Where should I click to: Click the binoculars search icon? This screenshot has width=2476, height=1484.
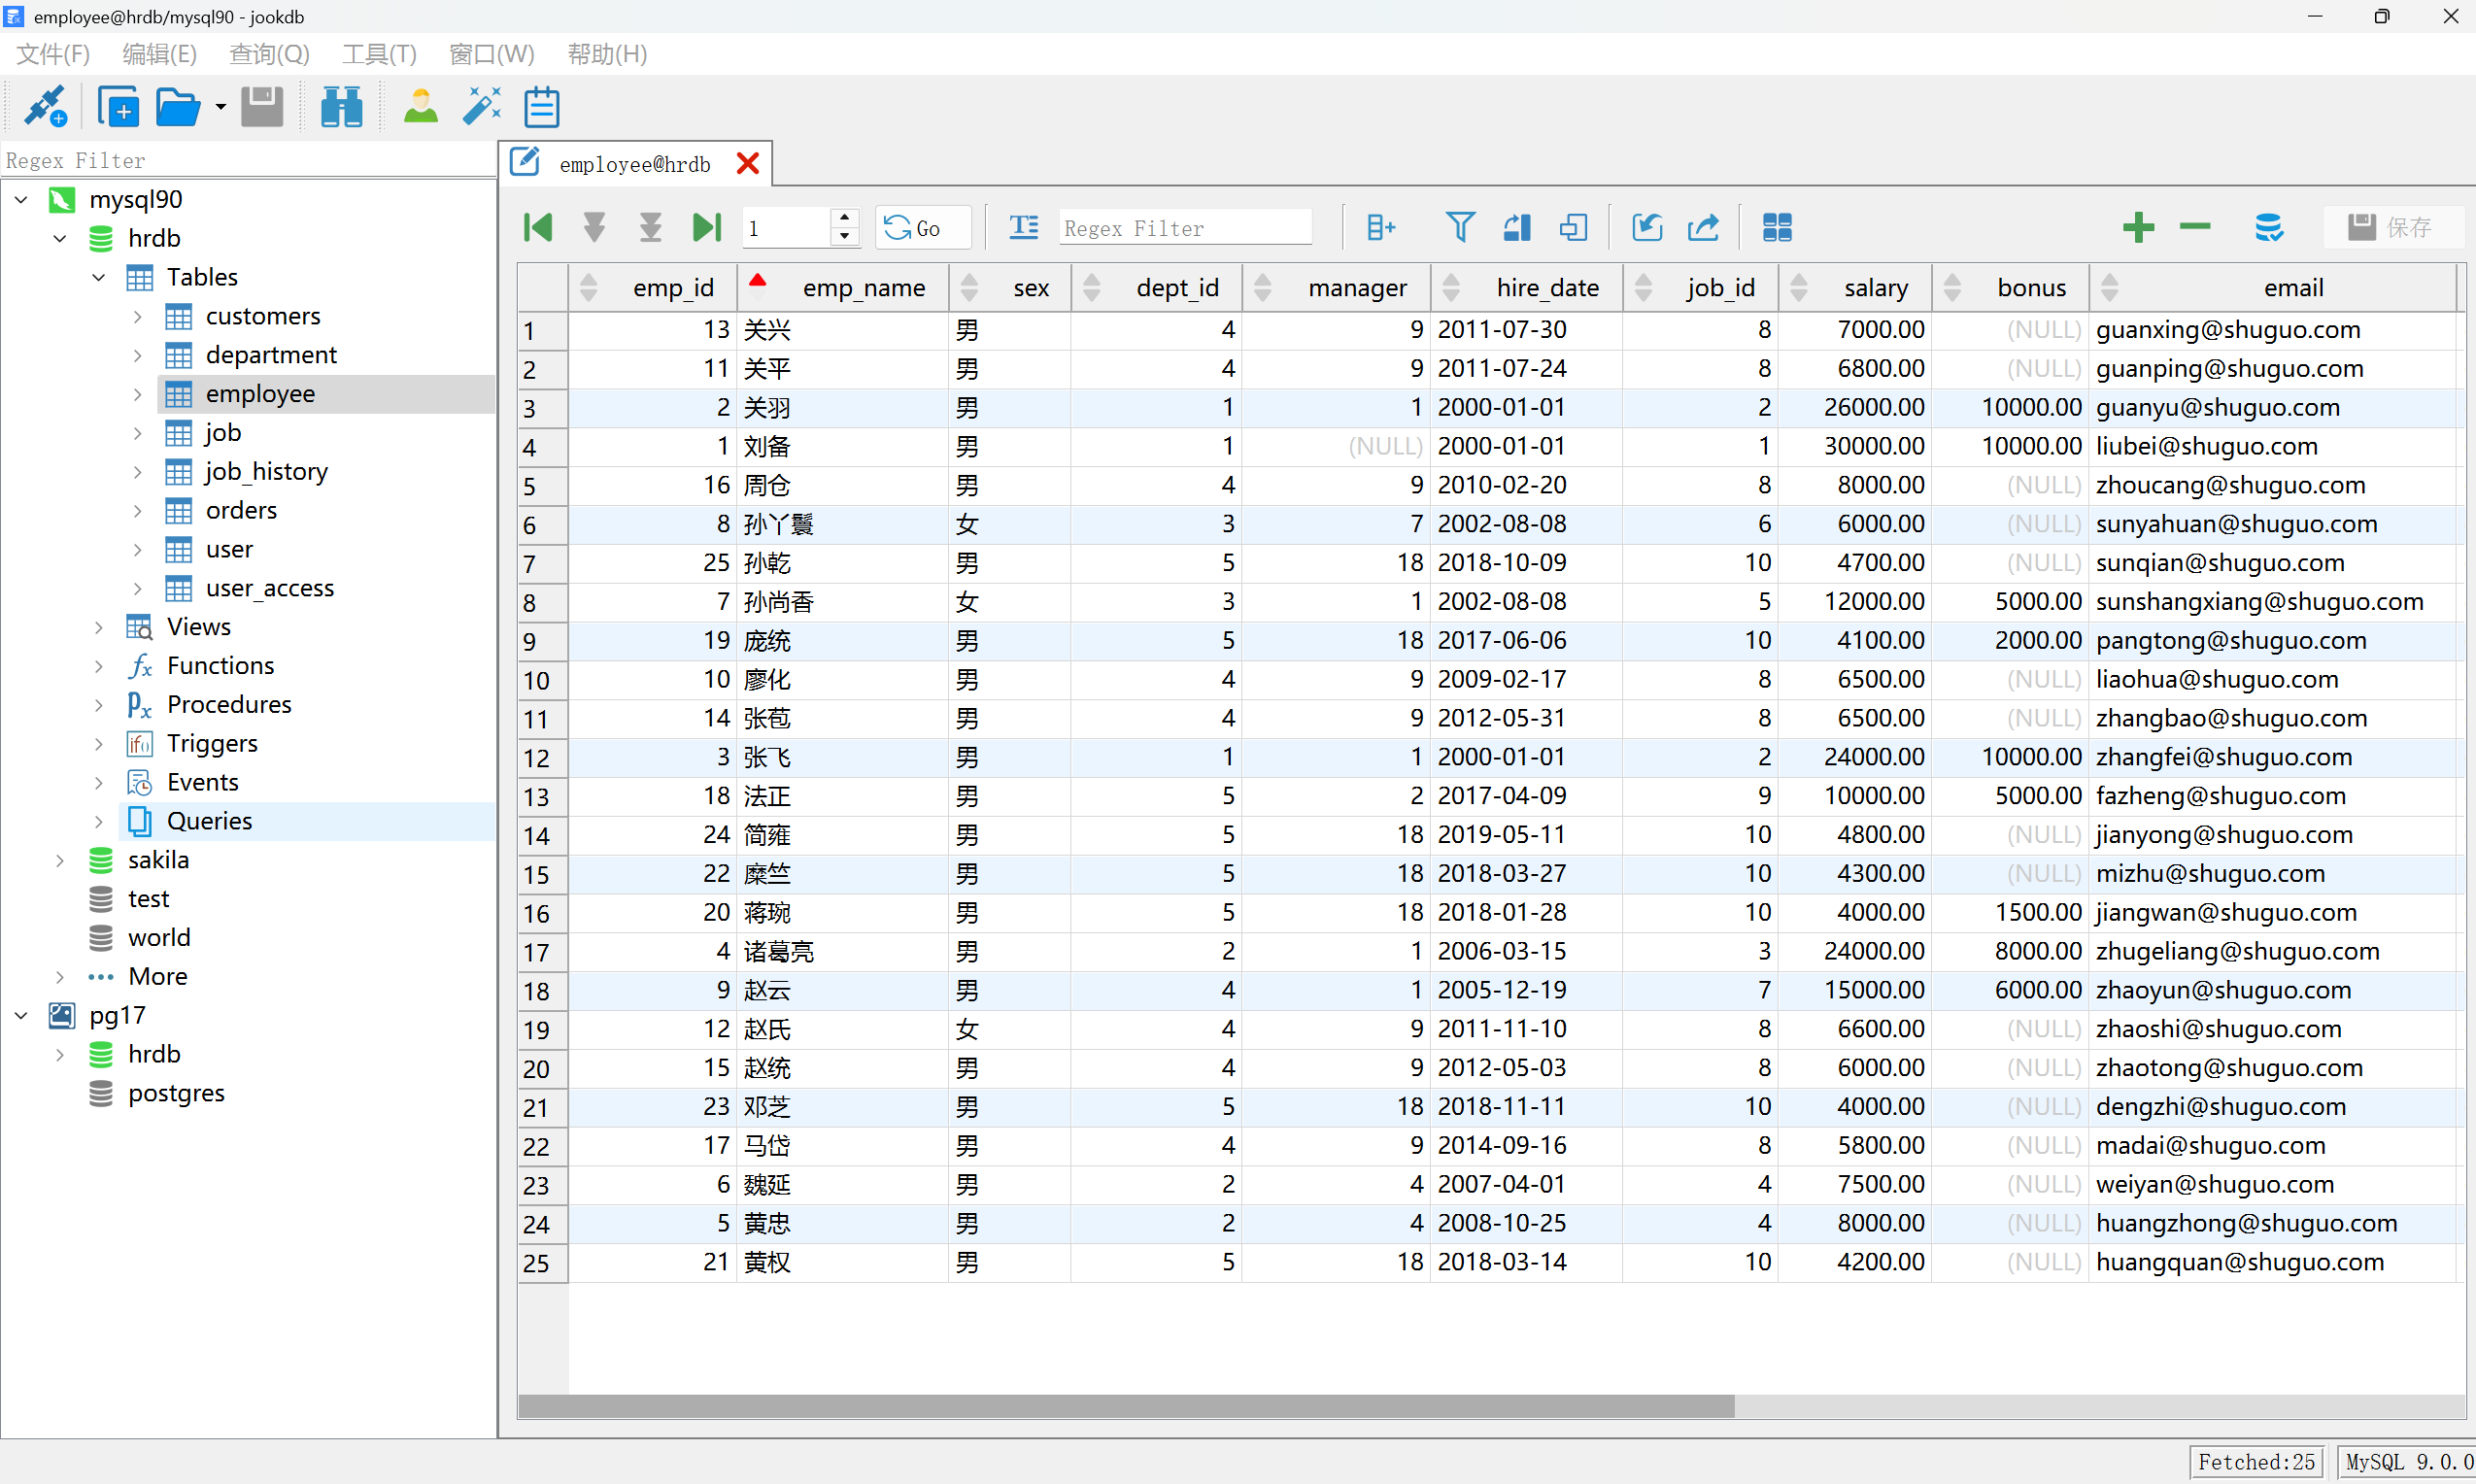[341, 106]
